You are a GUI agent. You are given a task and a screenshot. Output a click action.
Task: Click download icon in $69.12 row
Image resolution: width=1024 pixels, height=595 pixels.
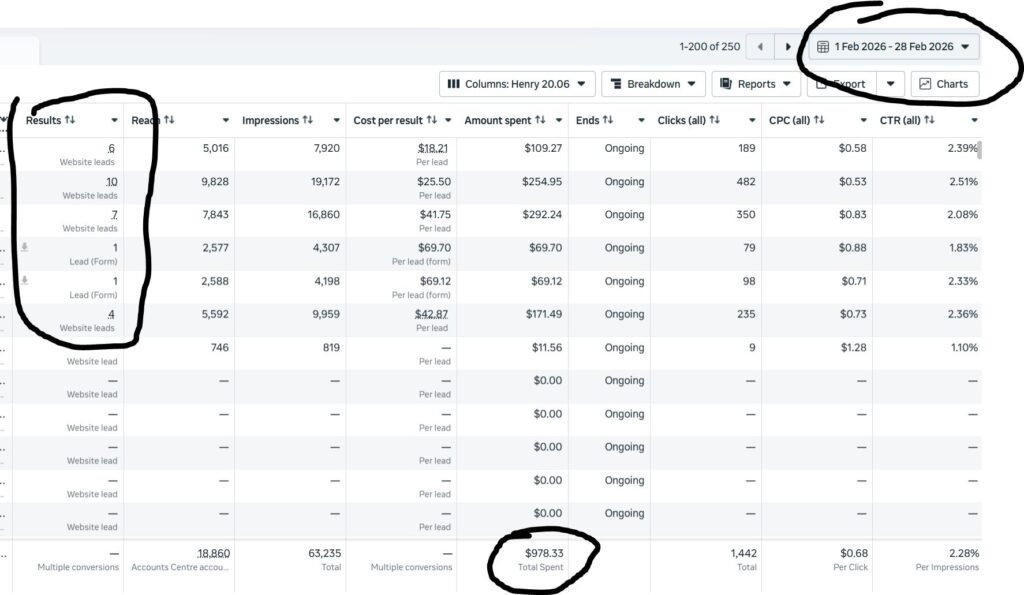pos(25,280)
